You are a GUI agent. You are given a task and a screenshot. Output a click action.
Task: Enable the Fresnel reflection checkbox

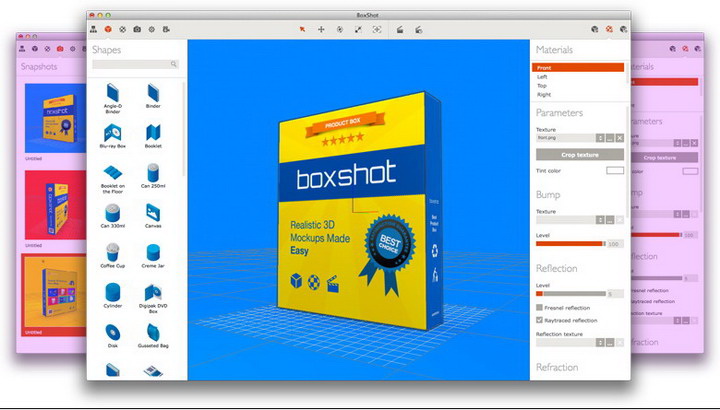coord(540,308)
